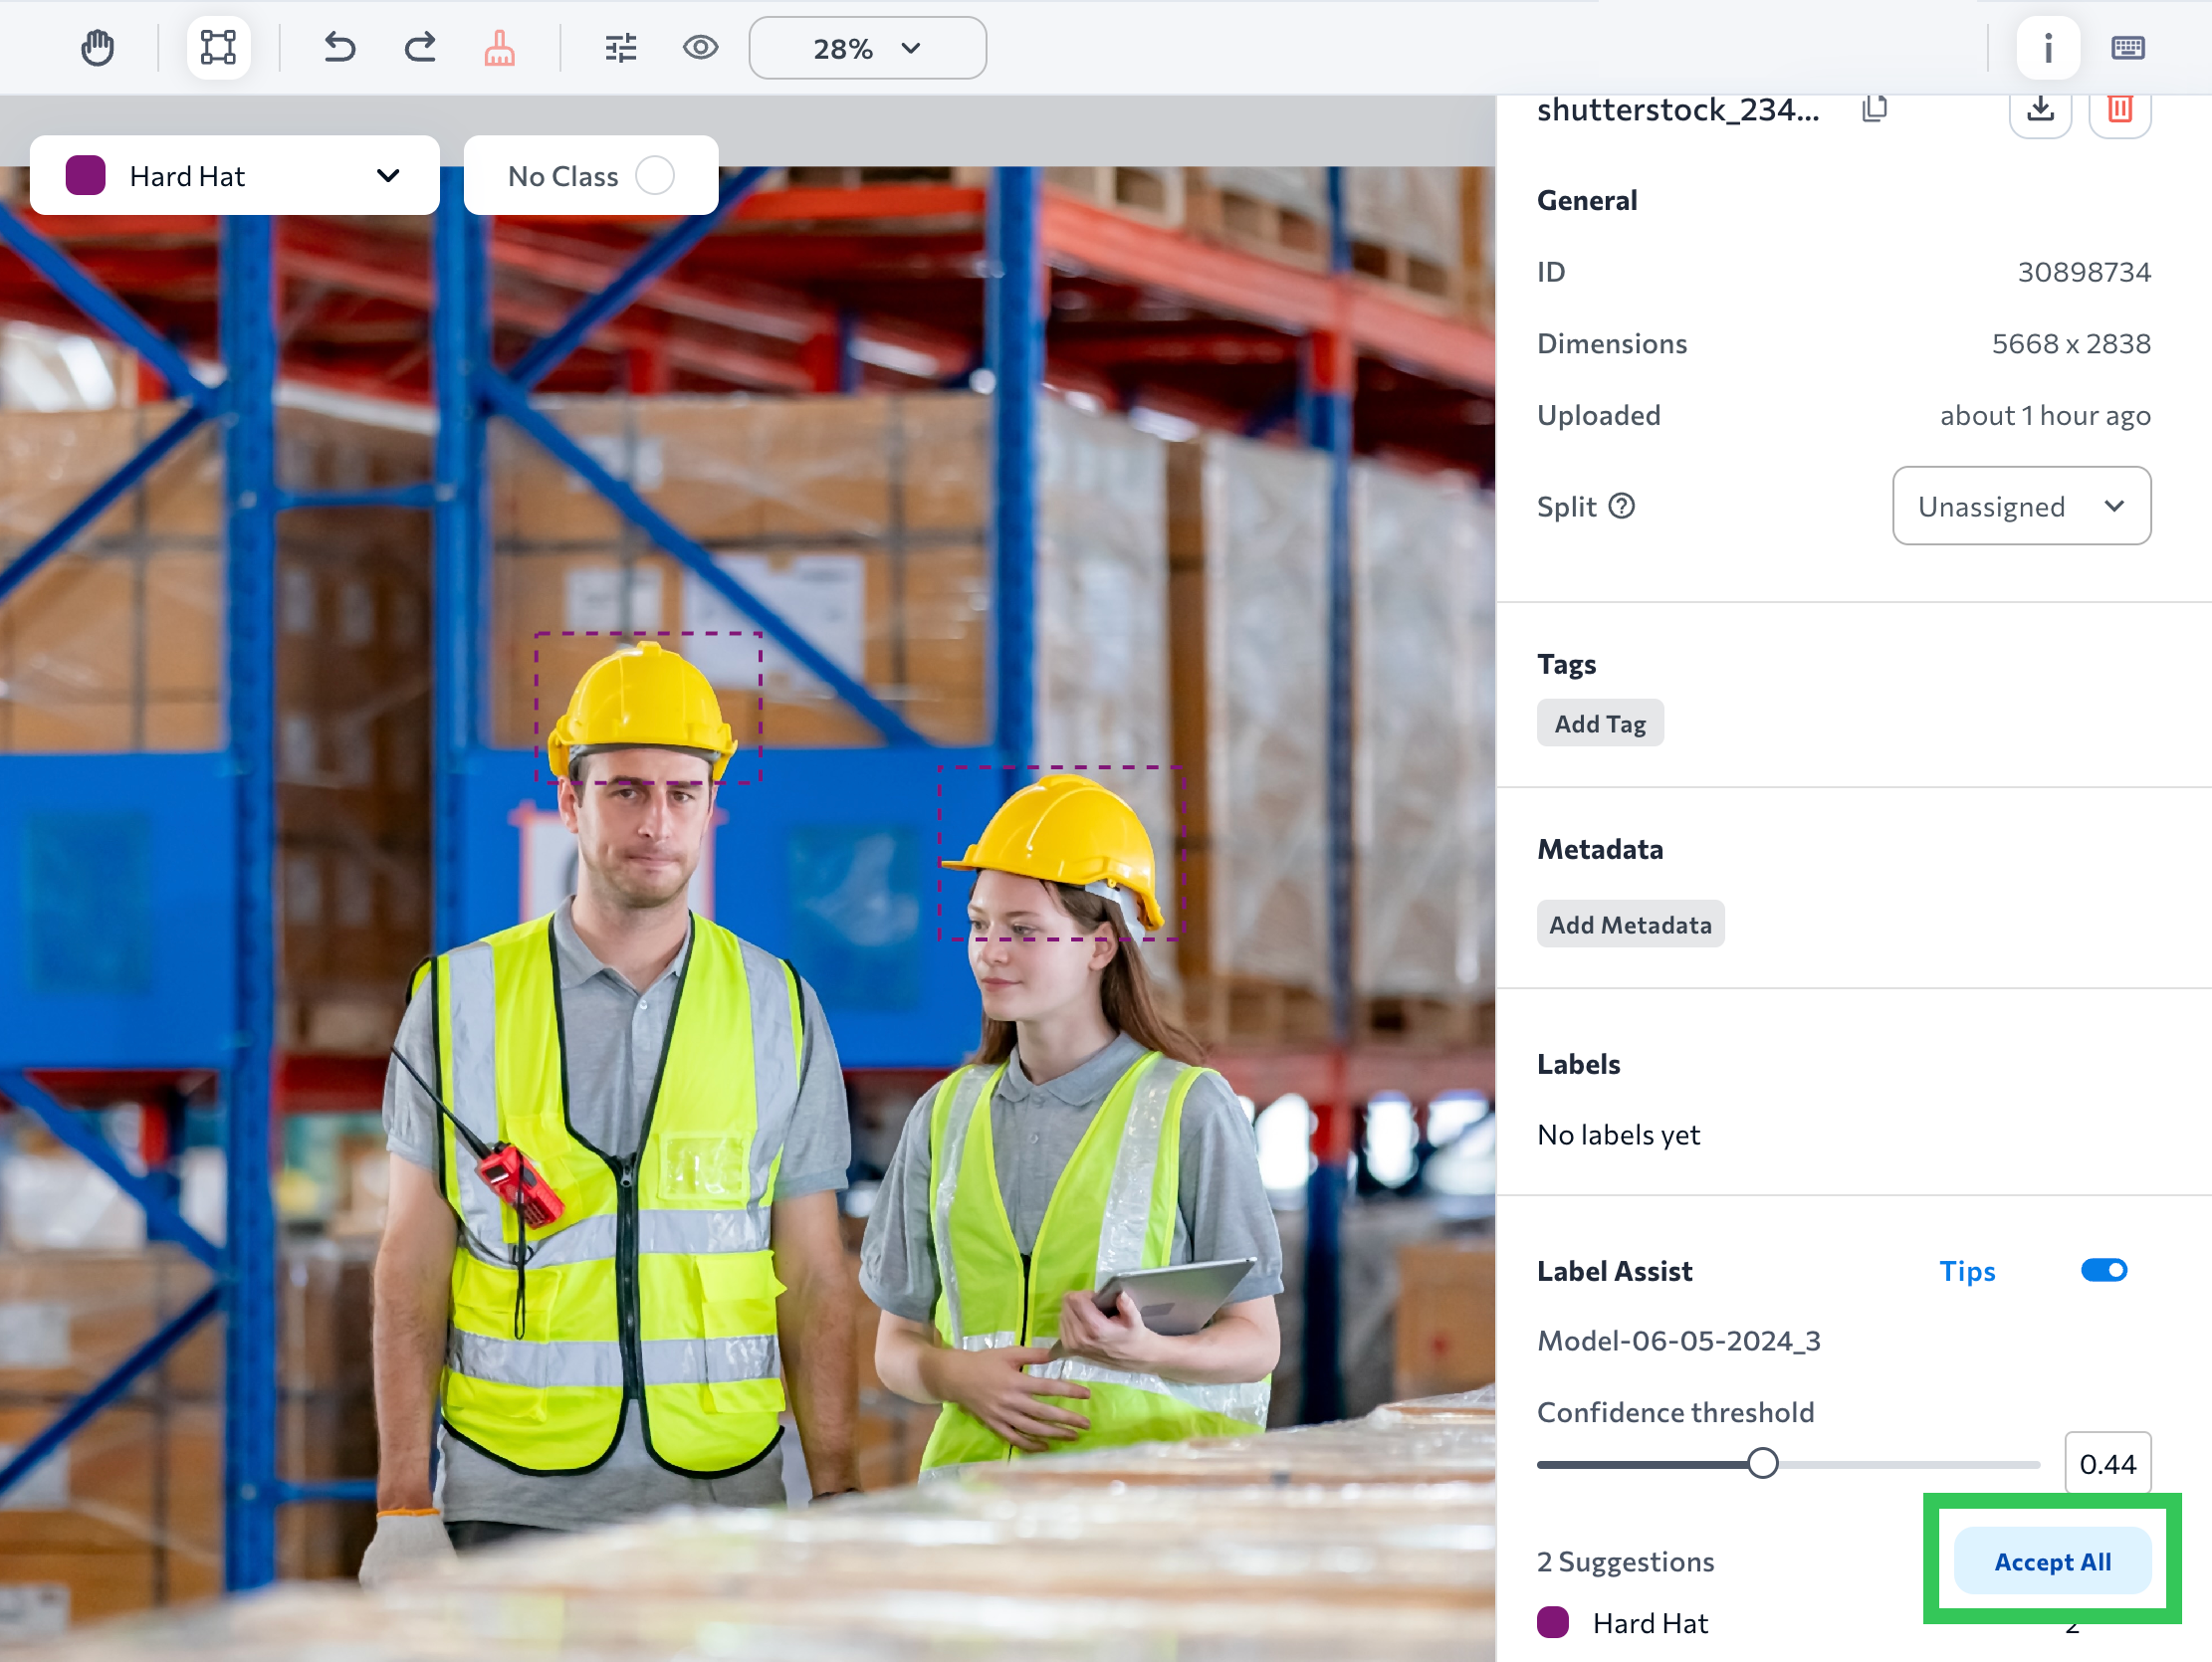Click the confidence threshold slider handle
2212x1662 pixels.
(1762, 1463)
